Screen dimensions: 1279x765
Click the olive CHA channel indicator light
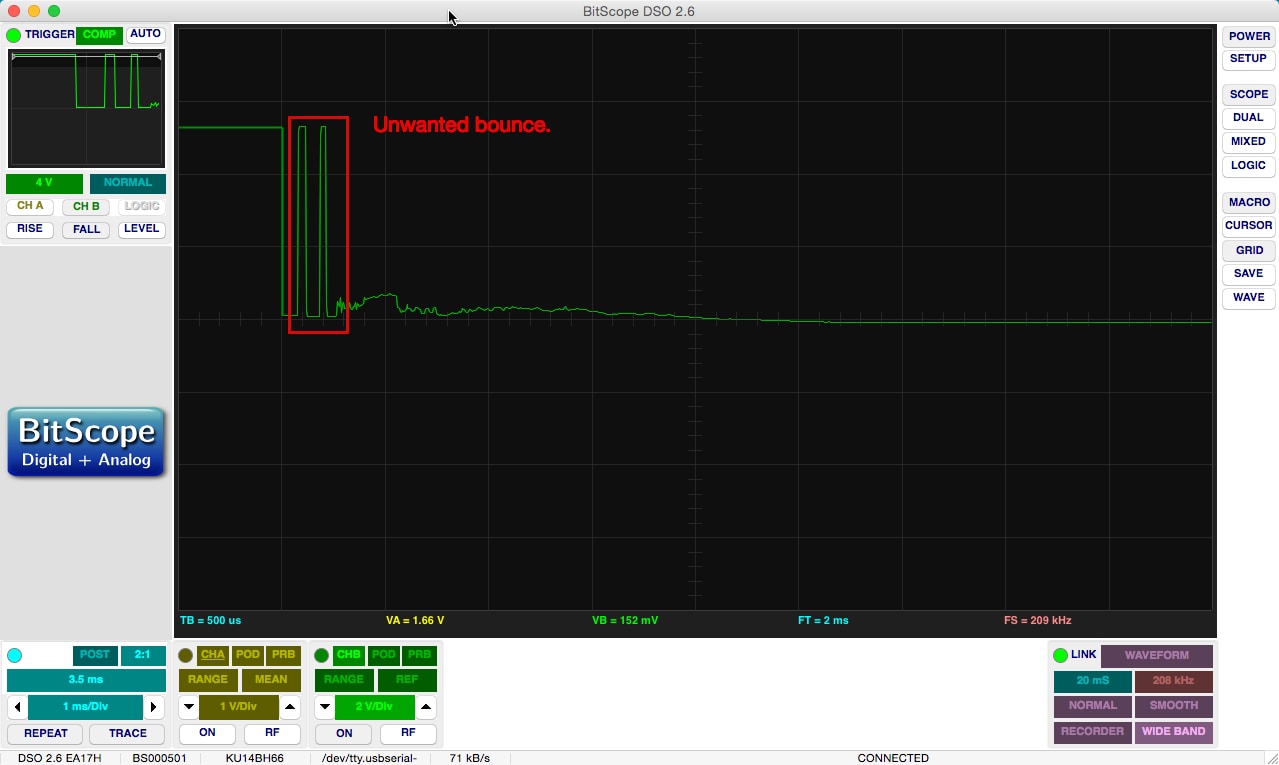point(186,656)
